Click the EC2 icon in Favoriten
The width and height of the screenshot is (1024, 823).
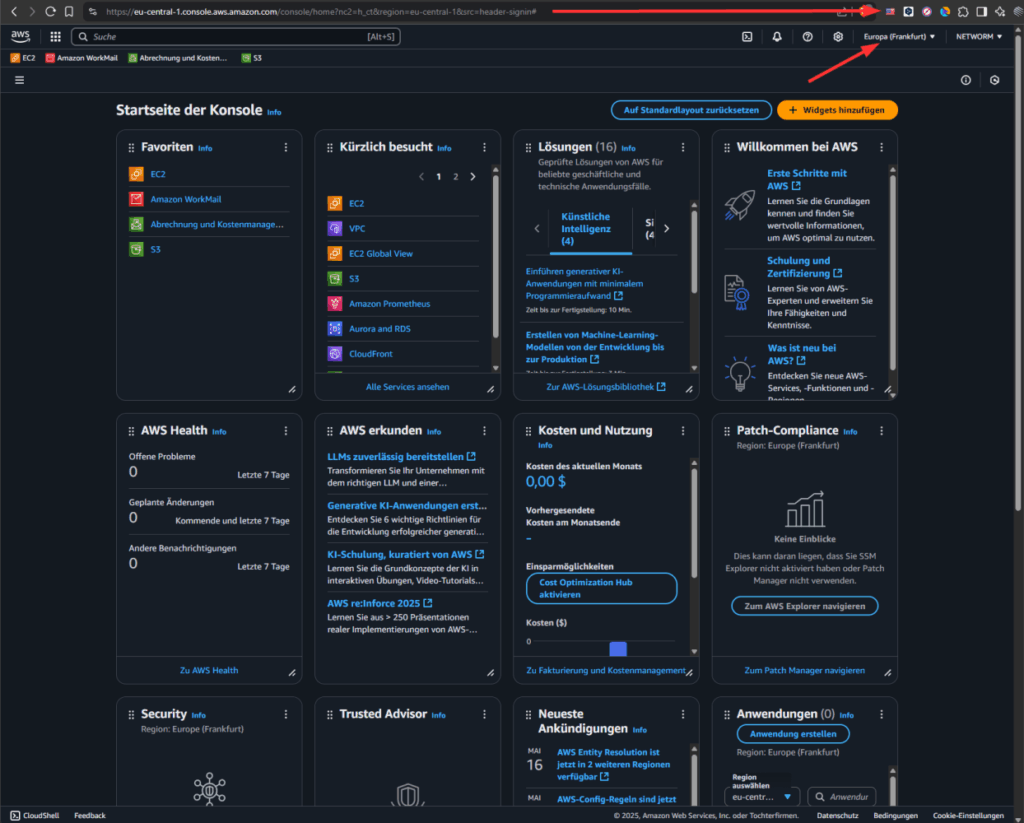pos(136,174)
